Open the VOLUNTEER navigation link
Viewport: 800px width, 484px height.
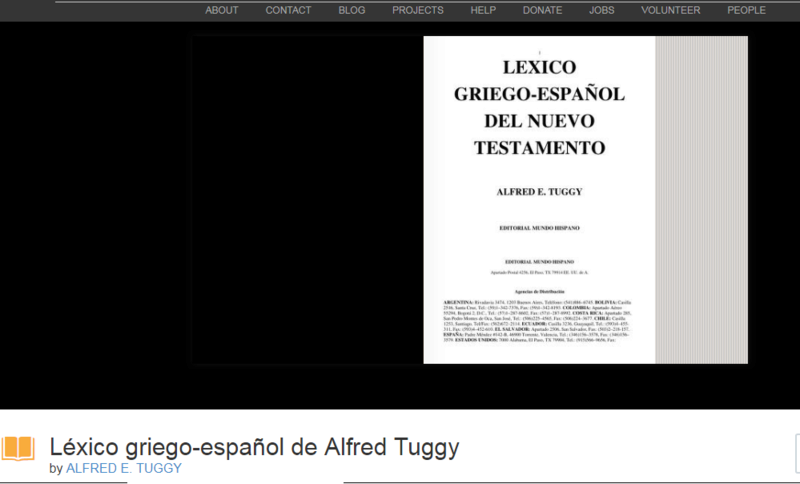coord(671,10)
